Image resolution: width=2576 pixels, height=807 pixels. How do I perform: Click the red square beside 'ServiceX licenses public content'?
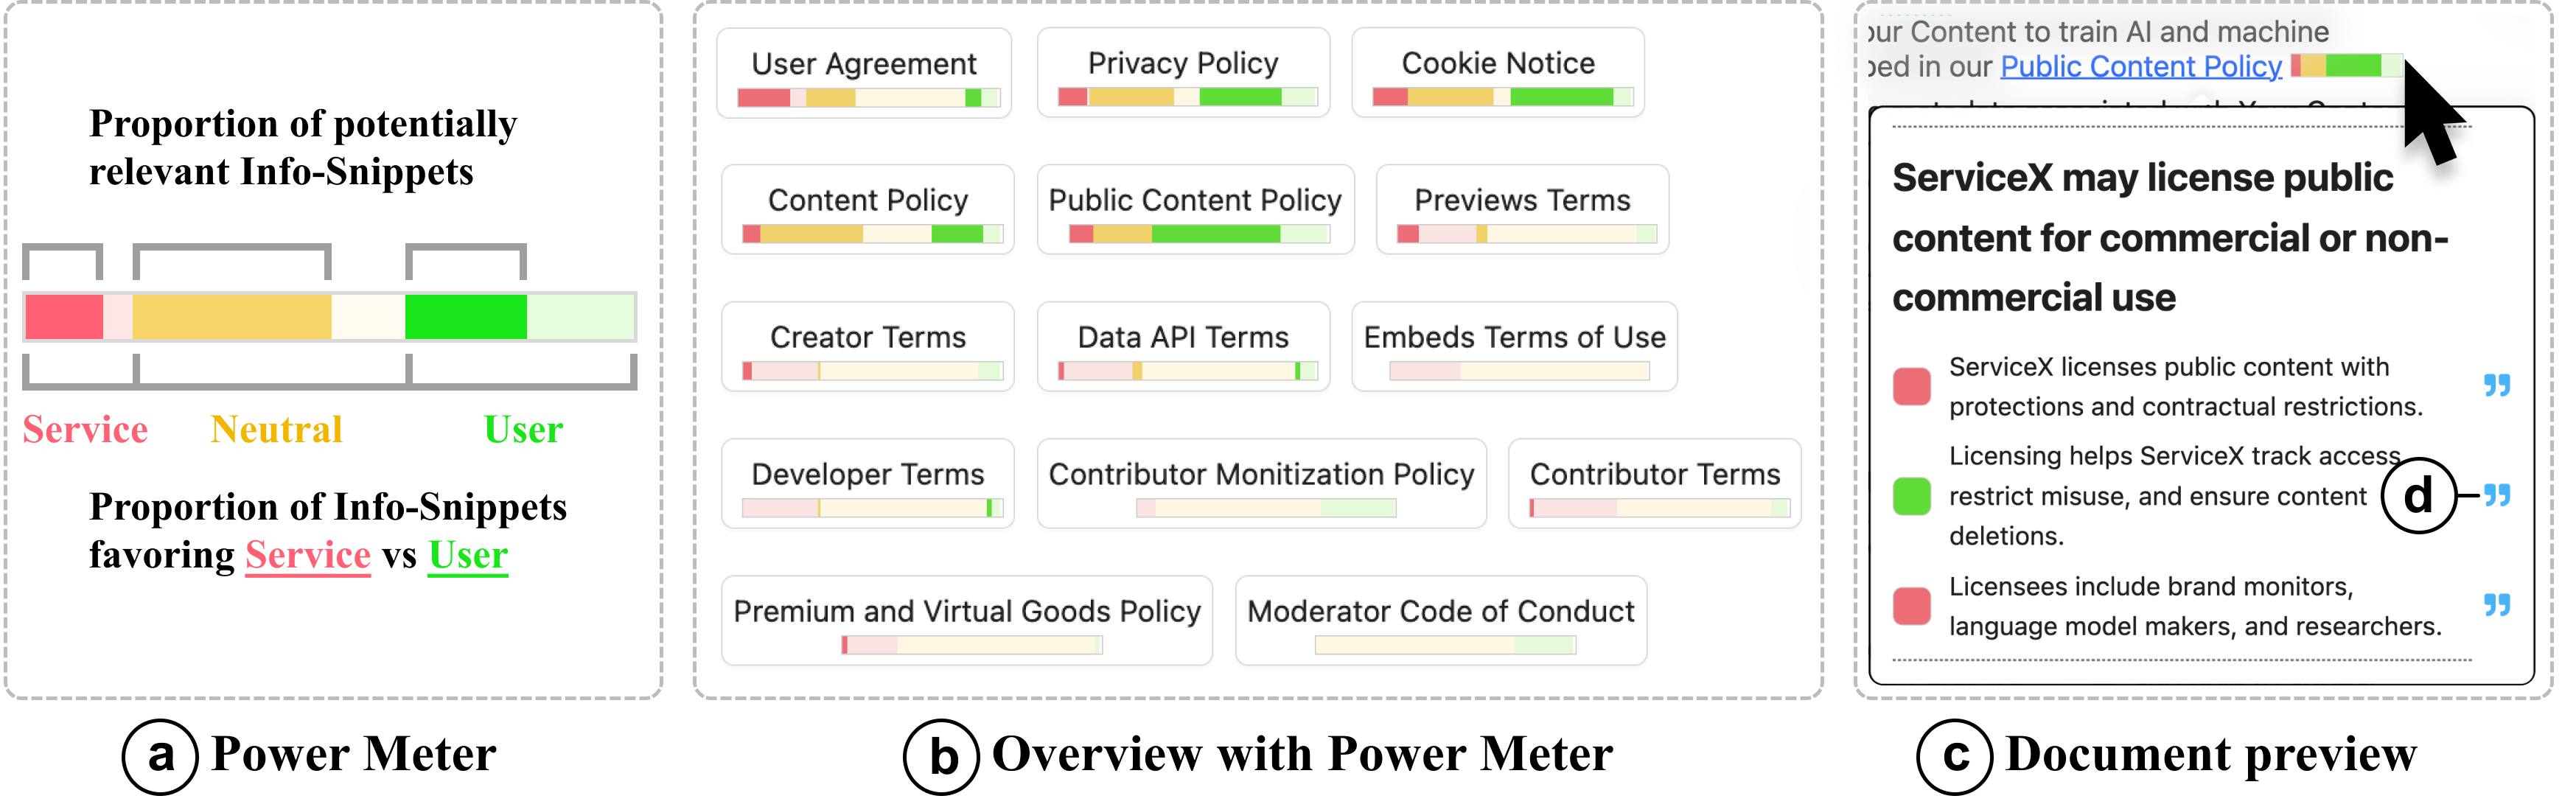tap(1911, 386)
